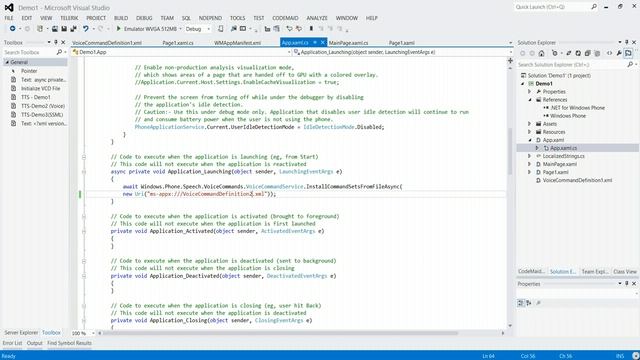Click the Save All toolbar icon

tap(73, 29)
